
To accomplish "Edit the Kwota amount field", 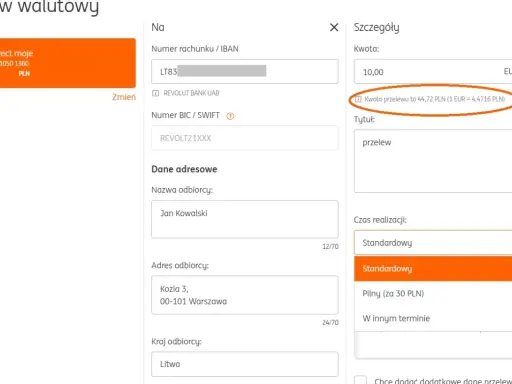I will (433, 72).
